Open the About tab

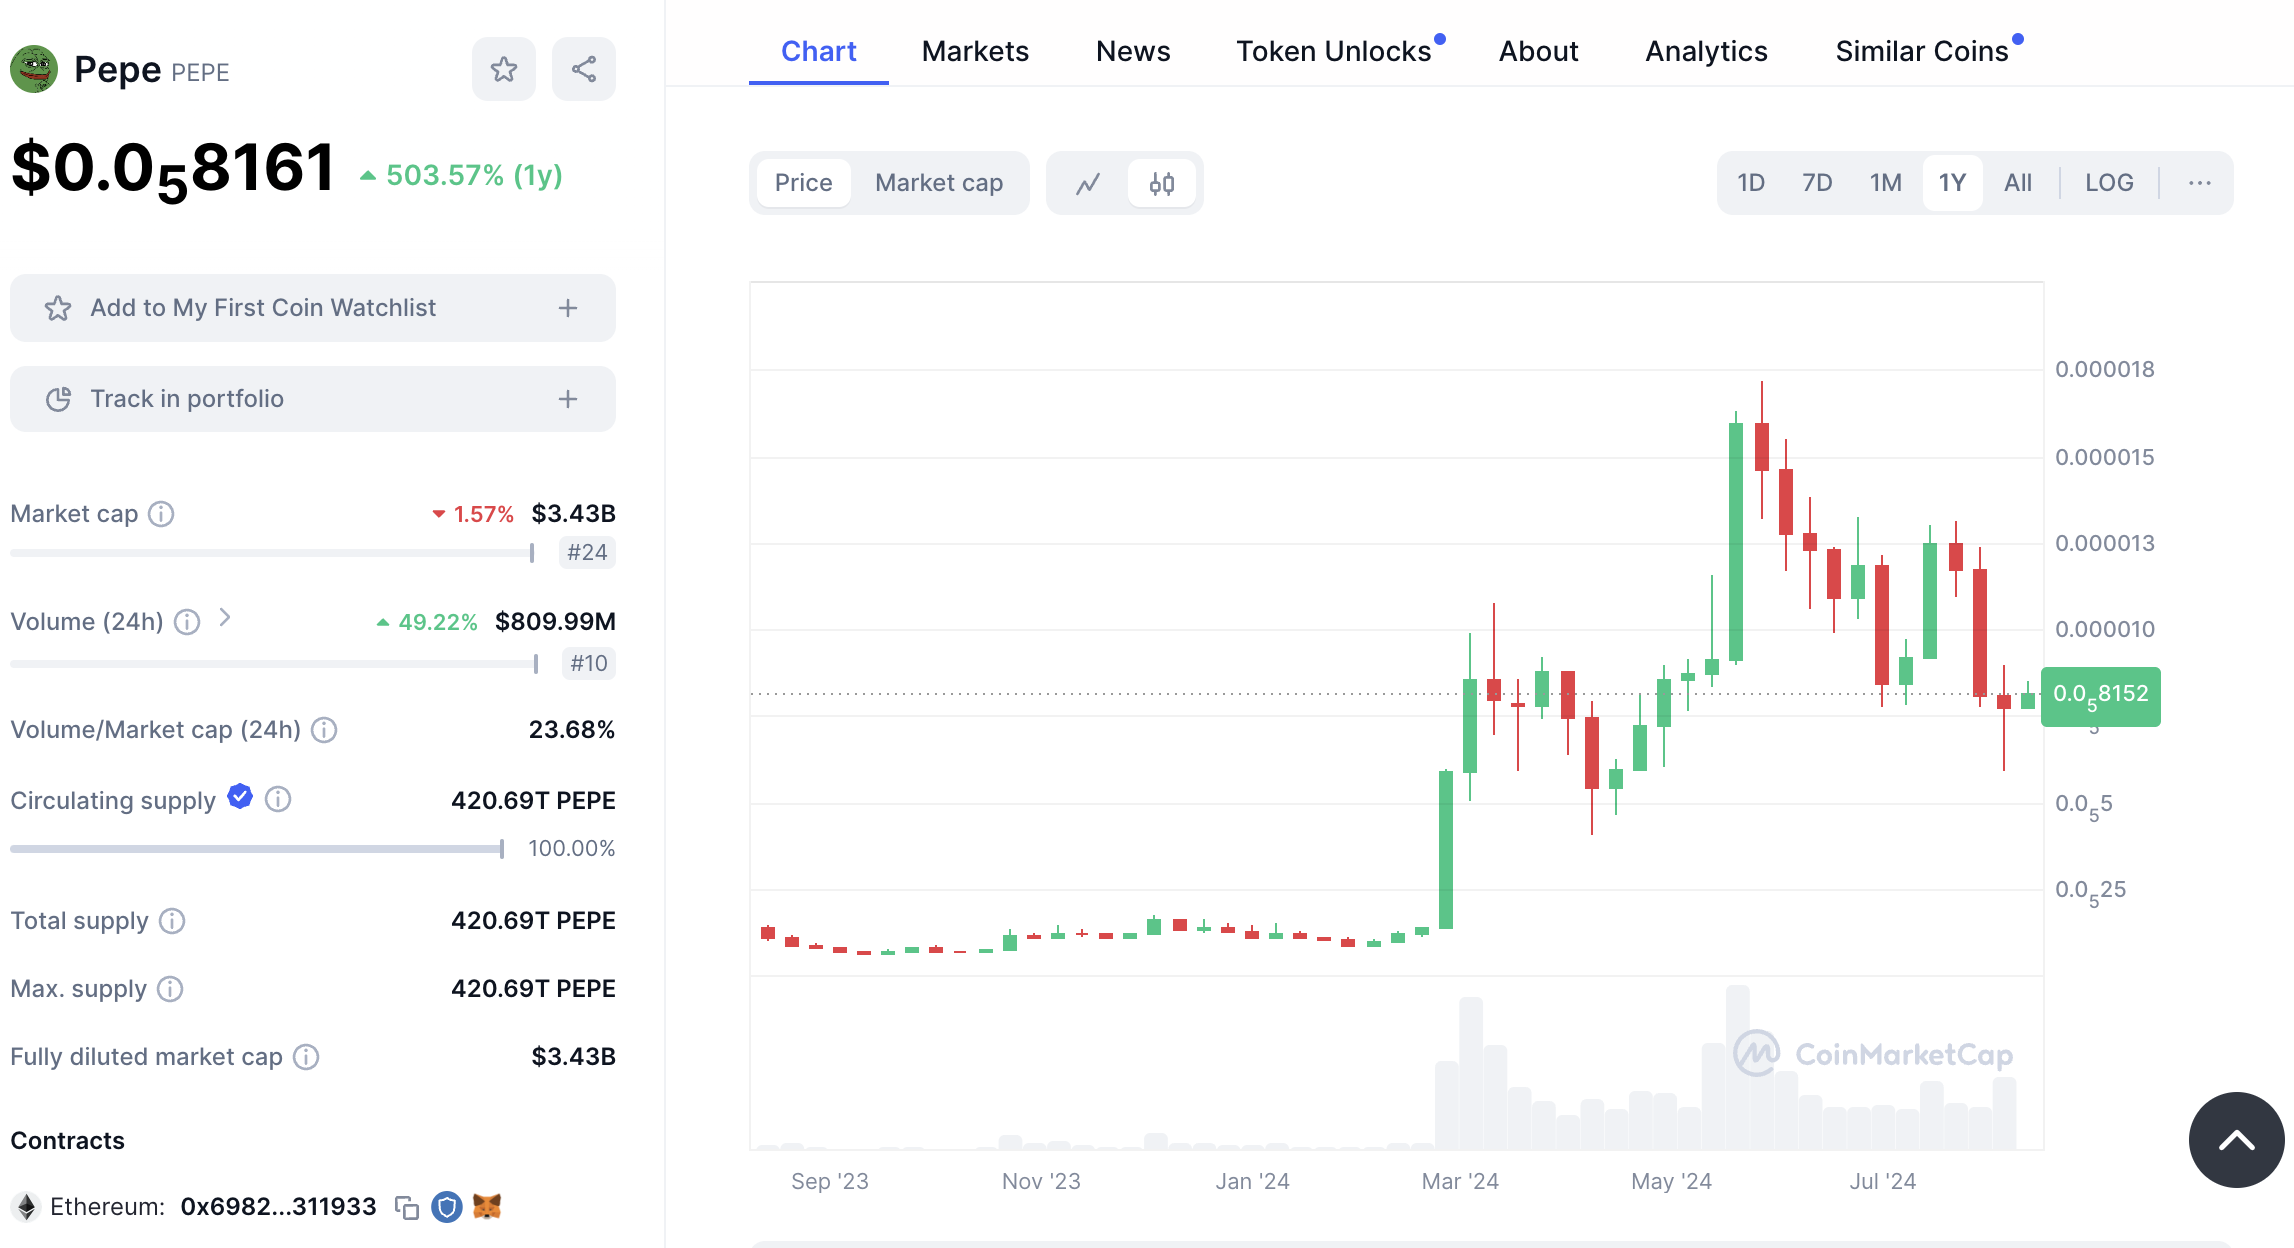coord(1538,51)
